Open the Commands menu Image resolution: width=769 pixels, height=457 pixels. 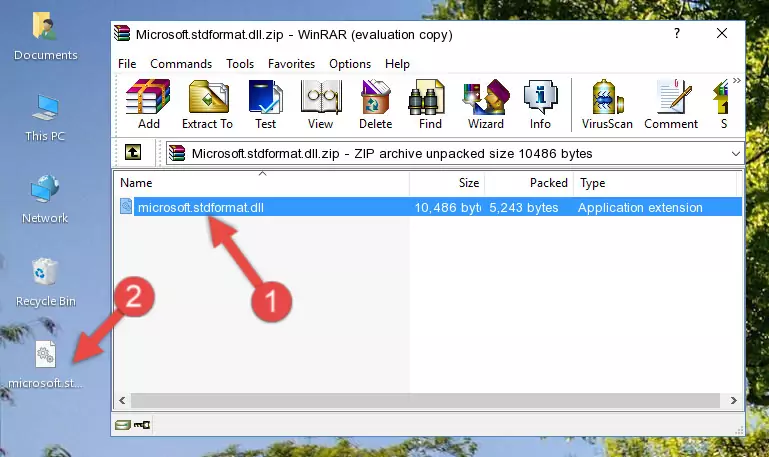pyautogui.click(x=181, y=64)
